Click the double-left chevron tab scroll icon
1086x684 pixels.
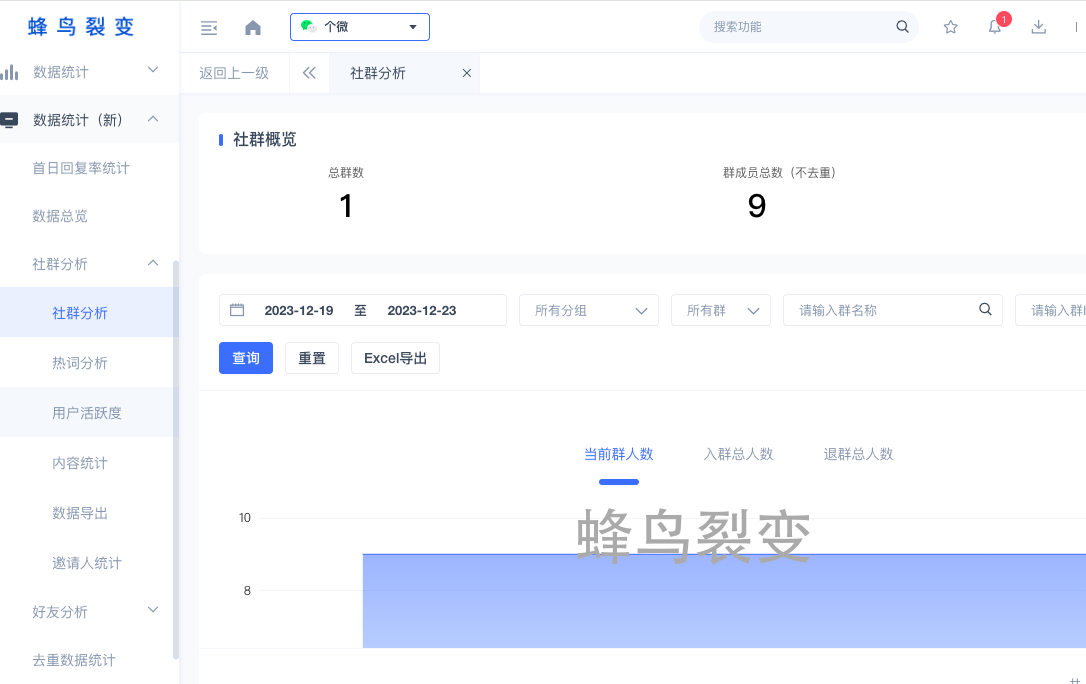point(309,73)
